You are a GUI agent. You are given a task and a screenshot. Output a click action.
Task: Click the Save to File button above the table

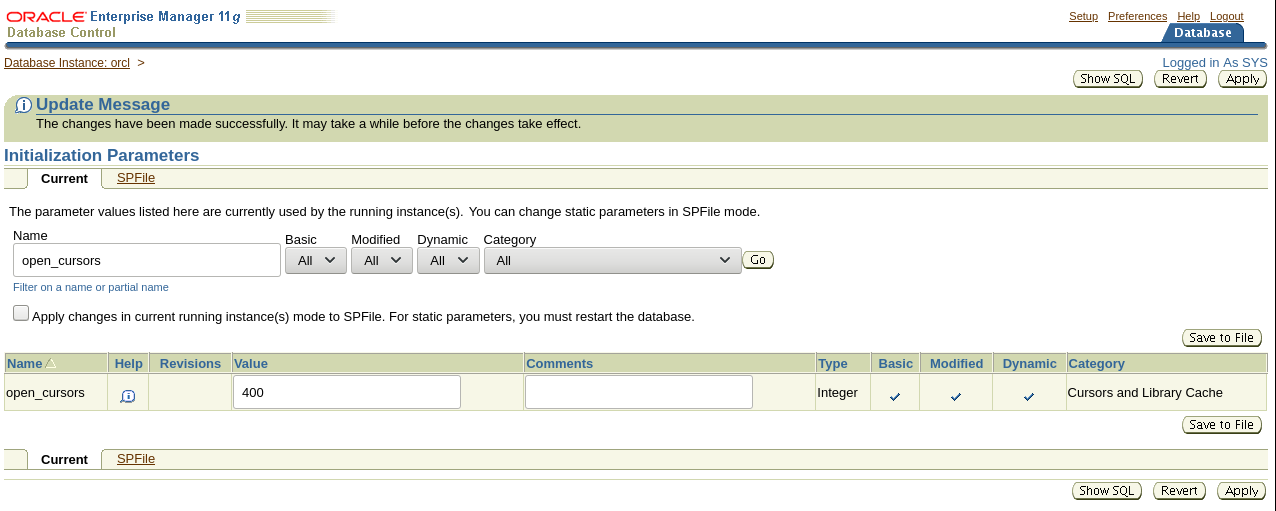[1222, 338]
